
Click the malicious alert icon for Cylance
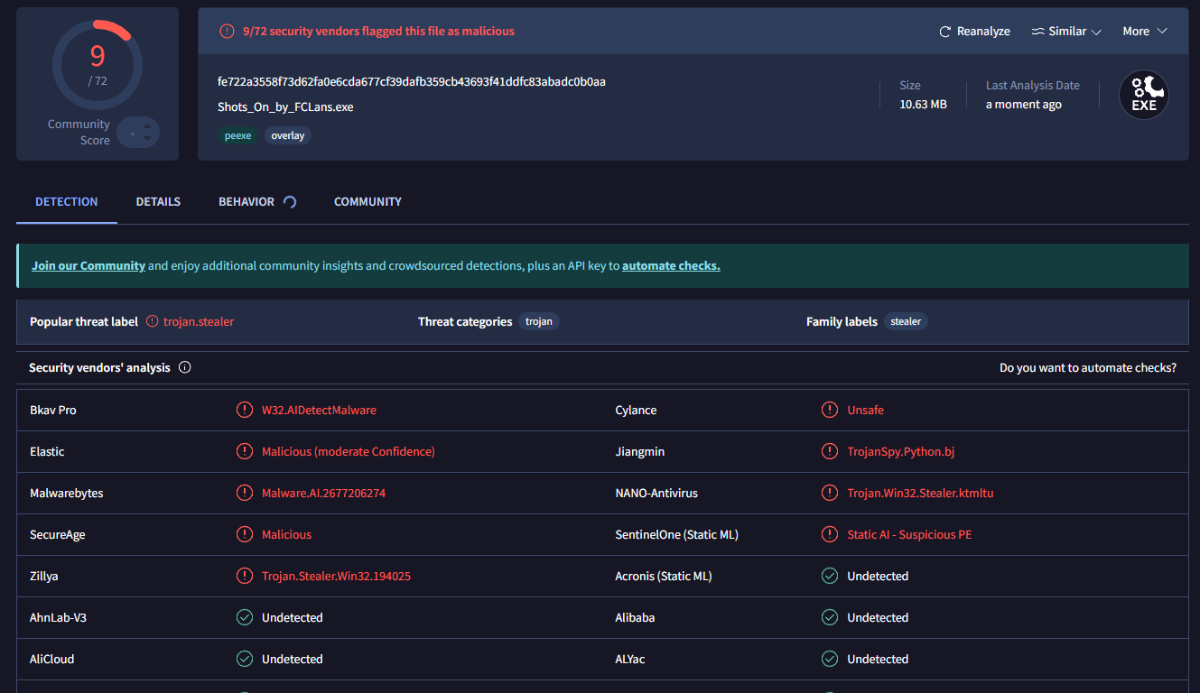click(x=829, y=410)
